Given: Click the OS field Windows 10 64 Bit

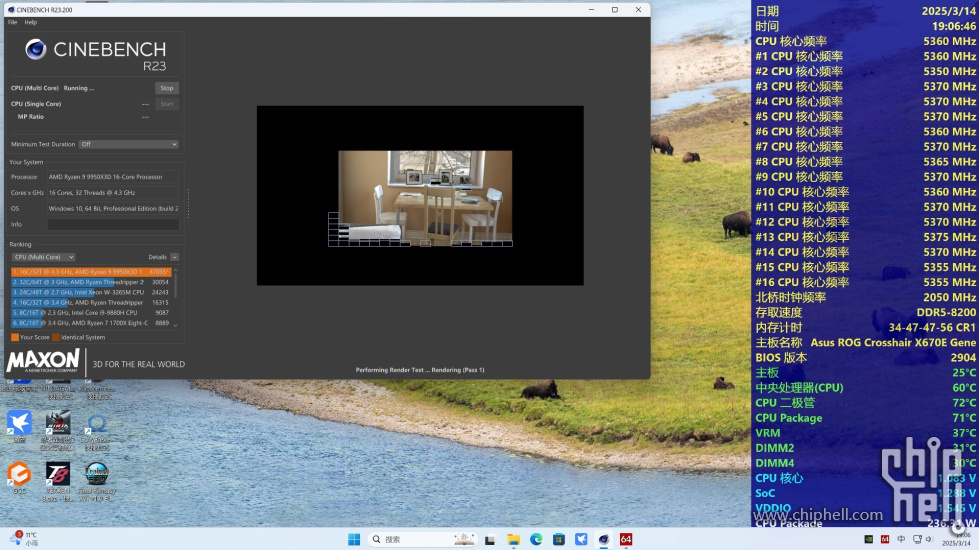Looking at the screenshot, I should point(113,209).
